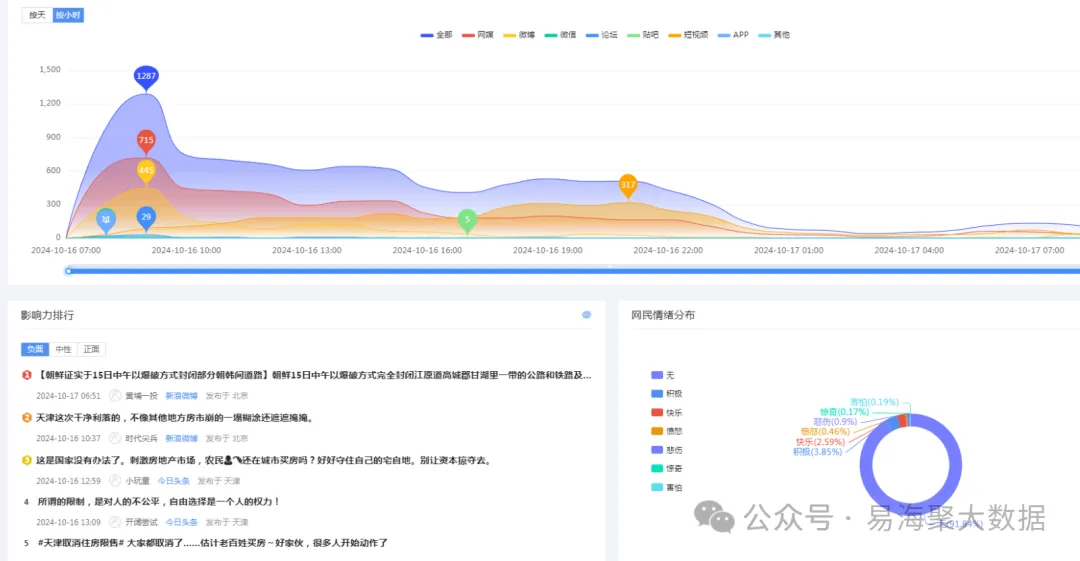
Task: Toggle the 微信 legend entry
Action: tap(561, 34)
